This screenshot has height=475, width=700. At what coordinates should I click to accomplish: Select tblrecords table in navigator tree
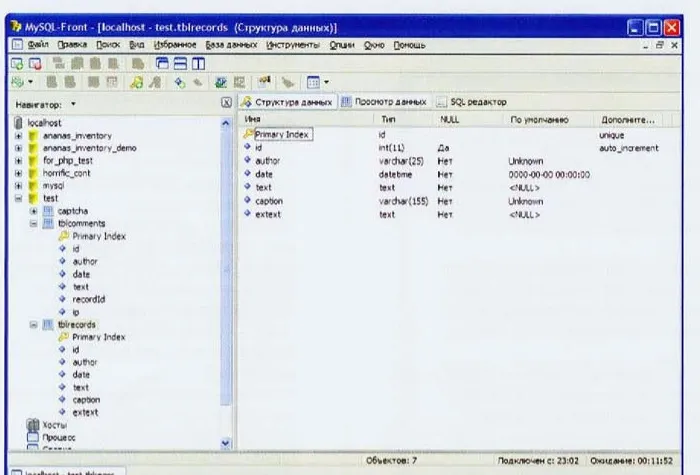(x=77, y=325)
